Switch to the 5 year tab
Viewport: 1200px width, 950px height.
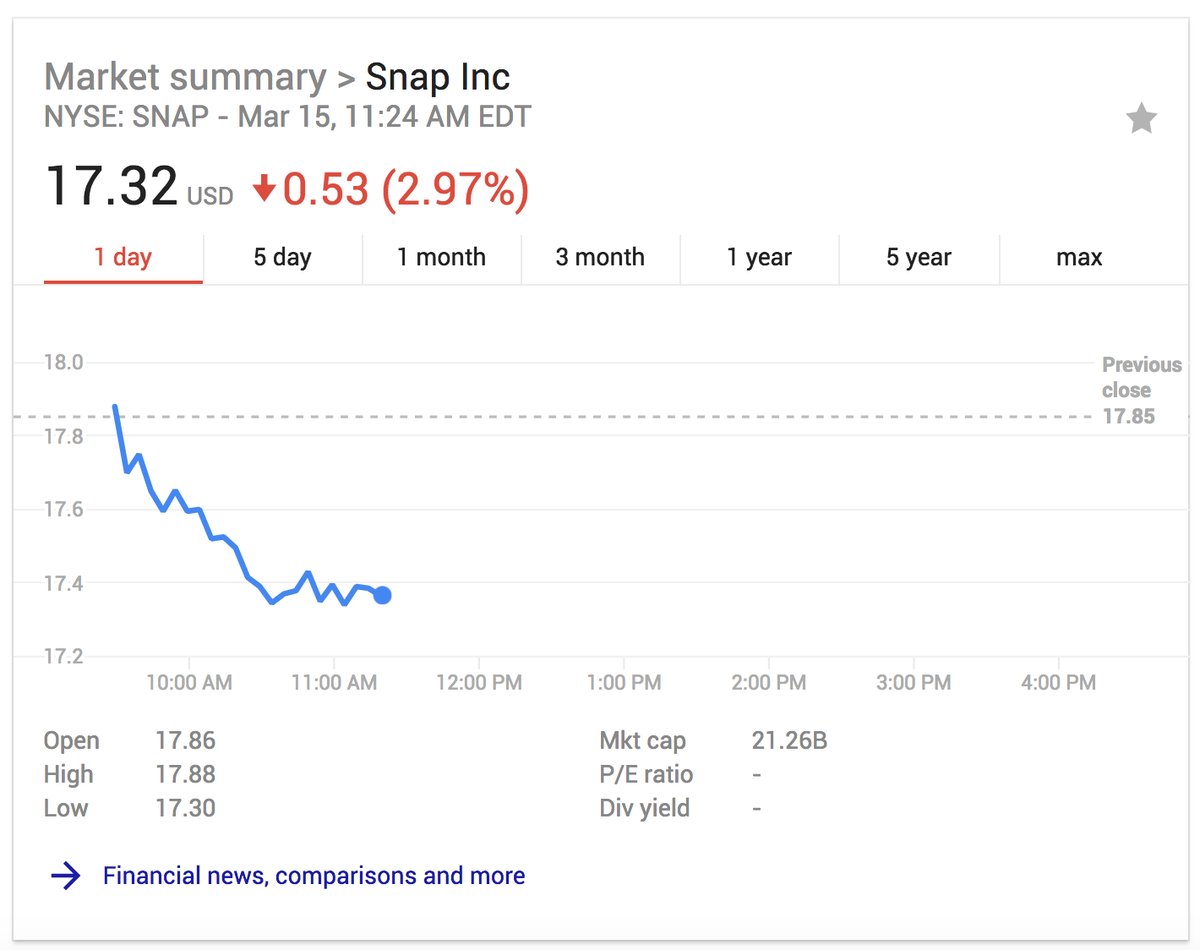tap(918, 257)
